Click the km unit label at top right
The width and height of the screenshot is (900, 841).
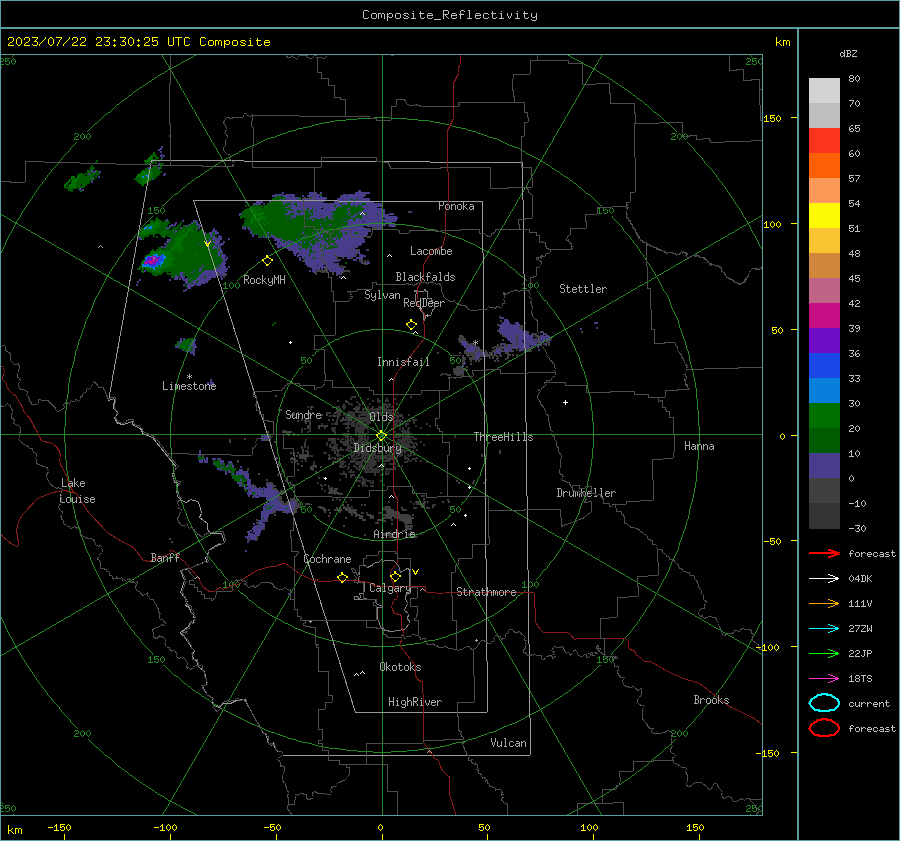pos(782,42)
